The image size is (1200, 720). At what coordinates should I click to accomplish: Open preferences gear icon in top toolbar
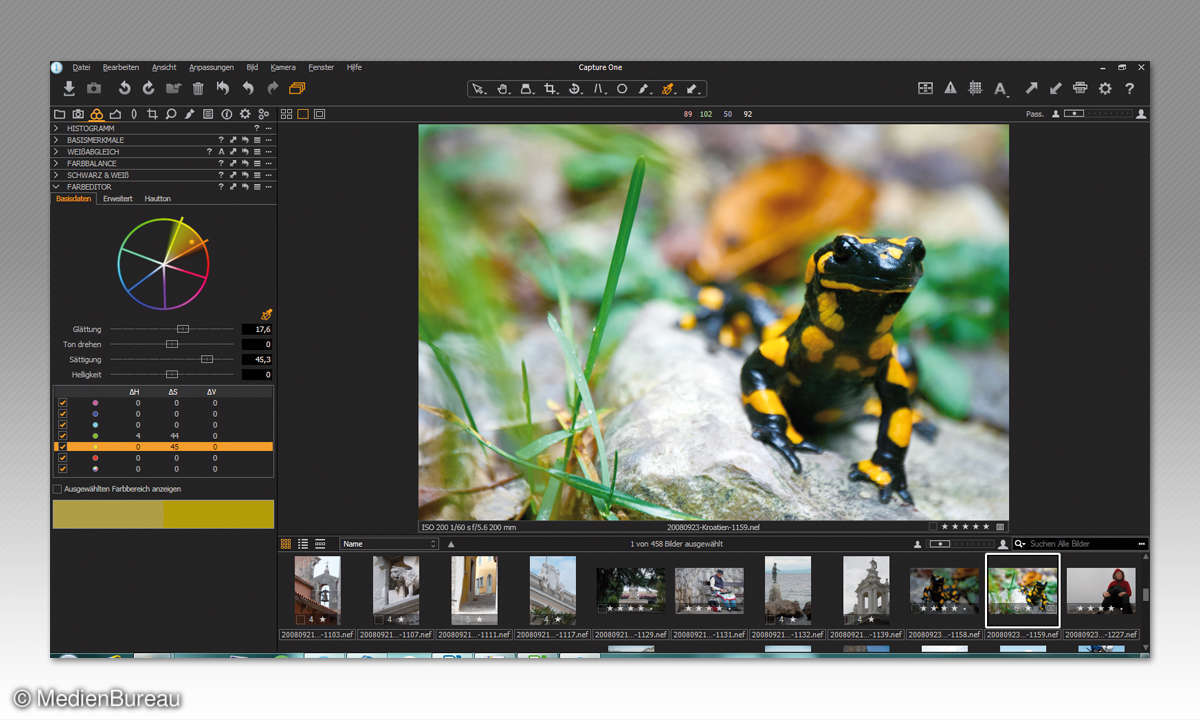pyautogui.click(x=1105, y=88)
